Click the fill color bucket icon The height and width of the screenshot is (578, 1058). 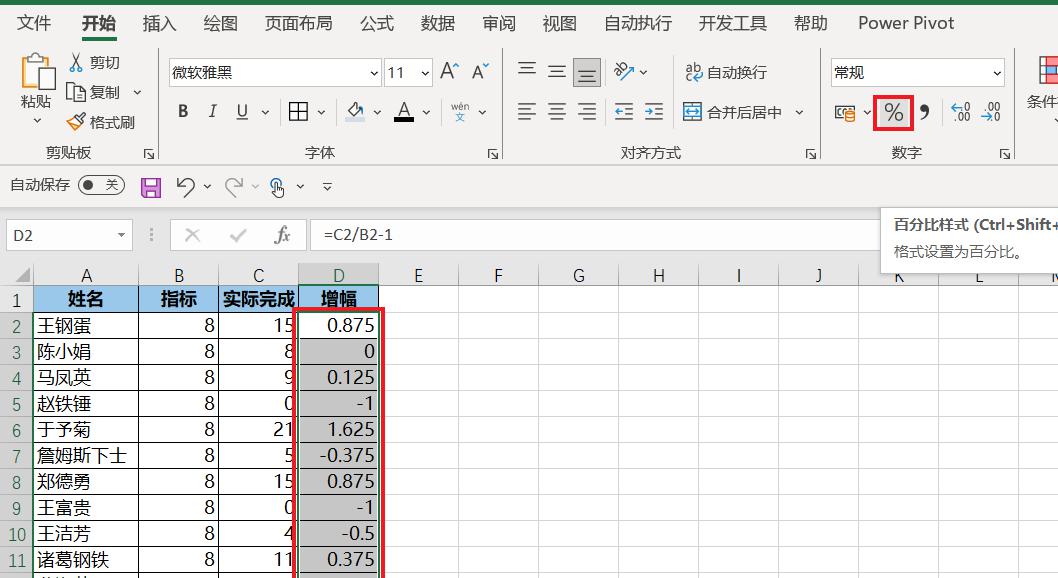355,111
